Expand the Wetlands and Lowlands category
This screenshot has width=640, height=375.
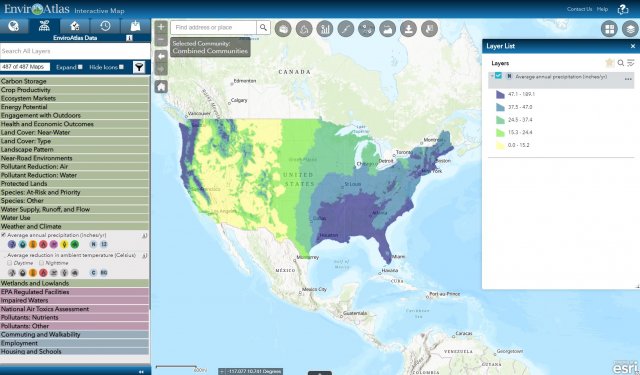(x=75, y=283)
